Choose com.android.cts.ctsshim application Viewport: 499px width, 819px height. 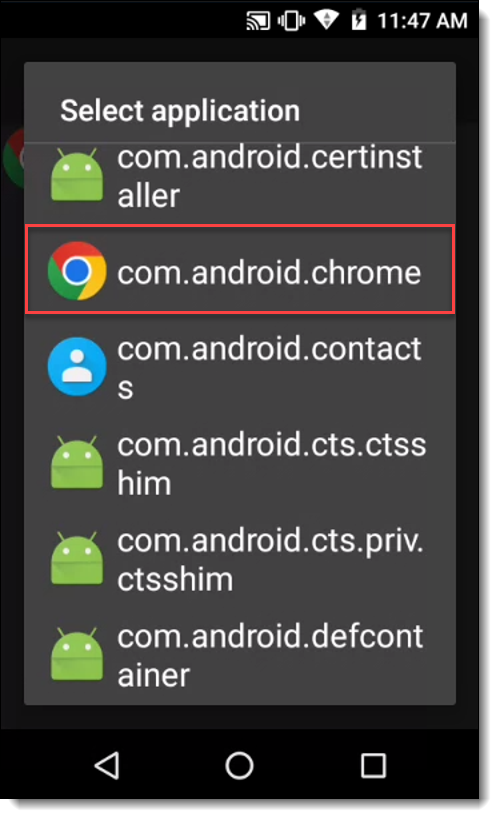[x=240, y=463]
